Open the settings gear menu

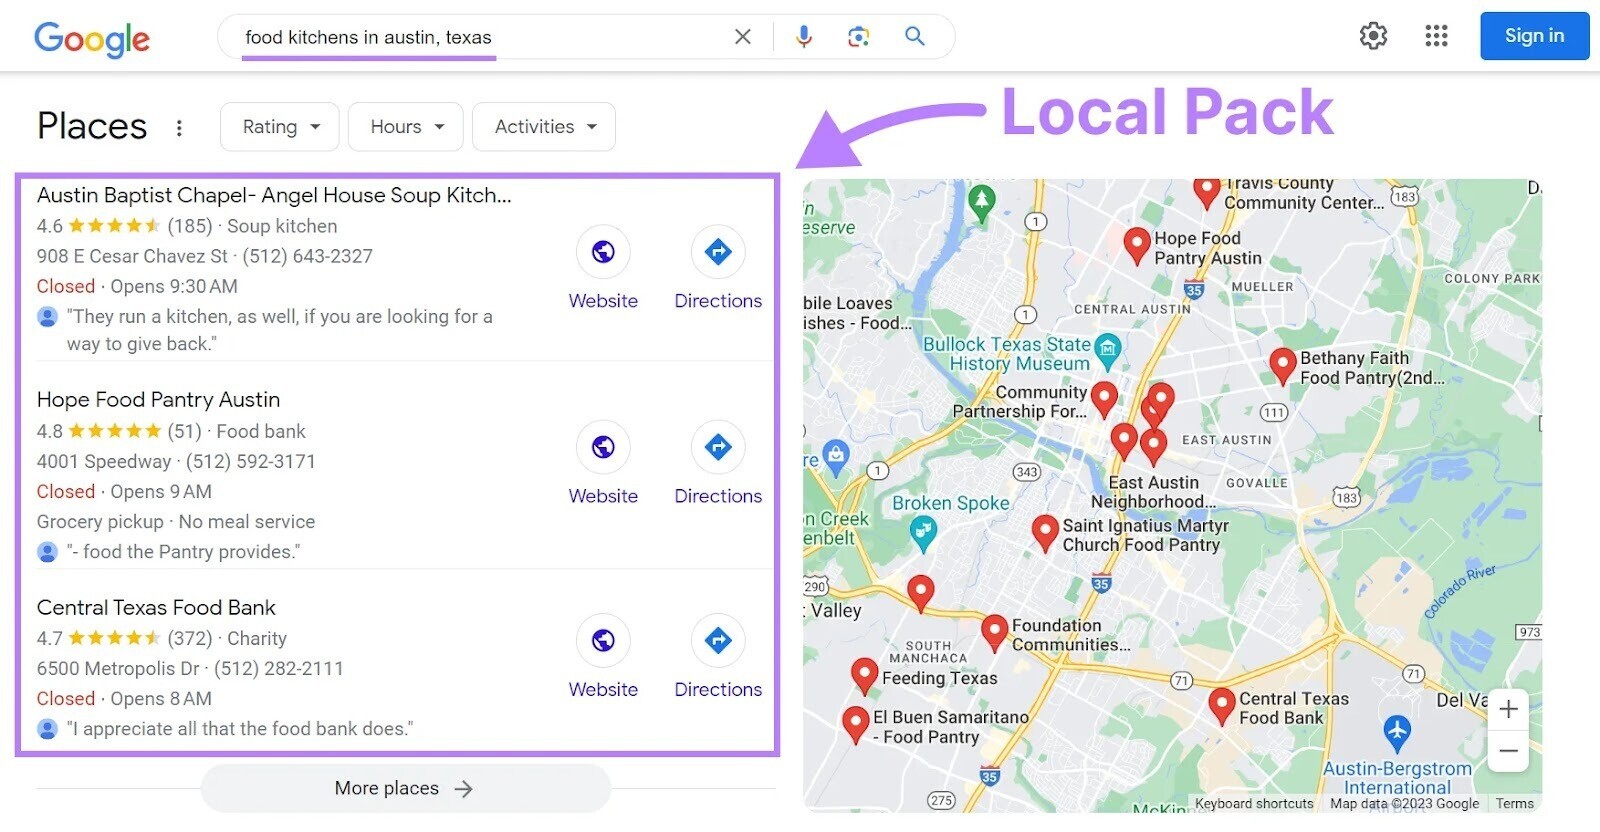point(1373,37)
